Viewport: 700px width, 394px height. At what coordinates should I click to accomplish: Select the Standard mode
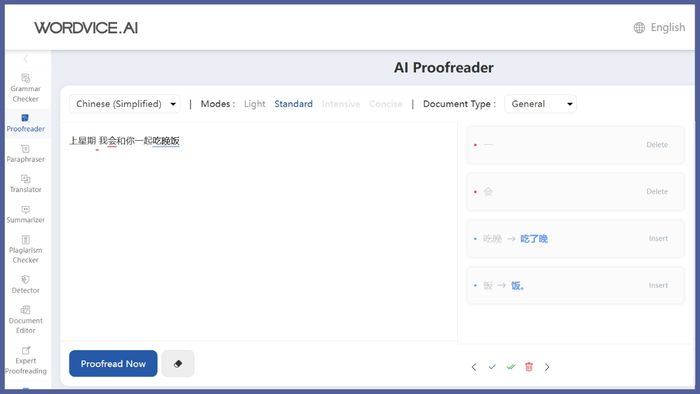(x=293, y=104)
